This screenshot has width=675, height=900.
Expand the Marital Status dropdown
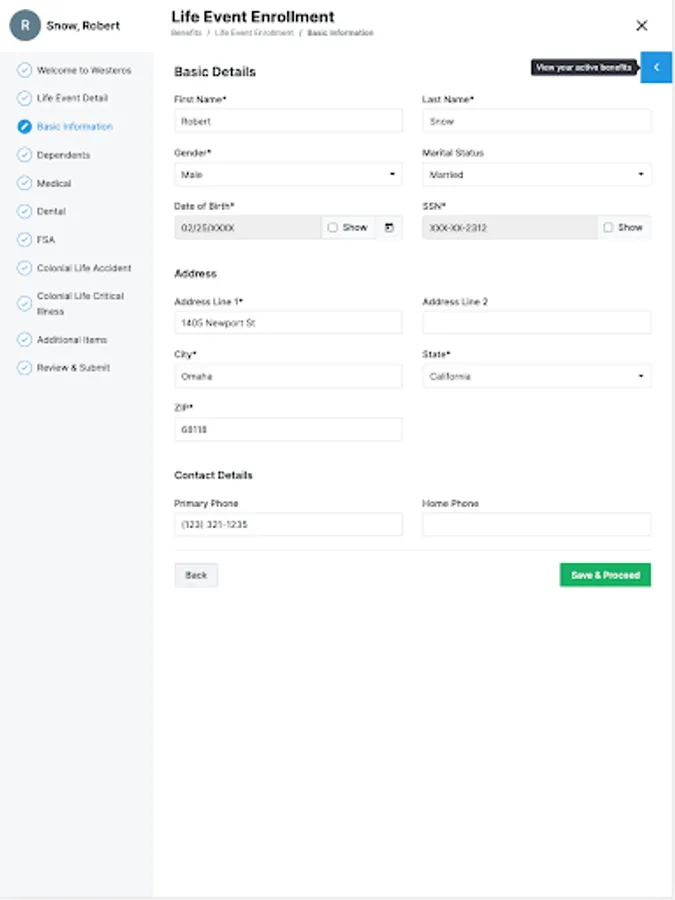(x=537, y=175)
